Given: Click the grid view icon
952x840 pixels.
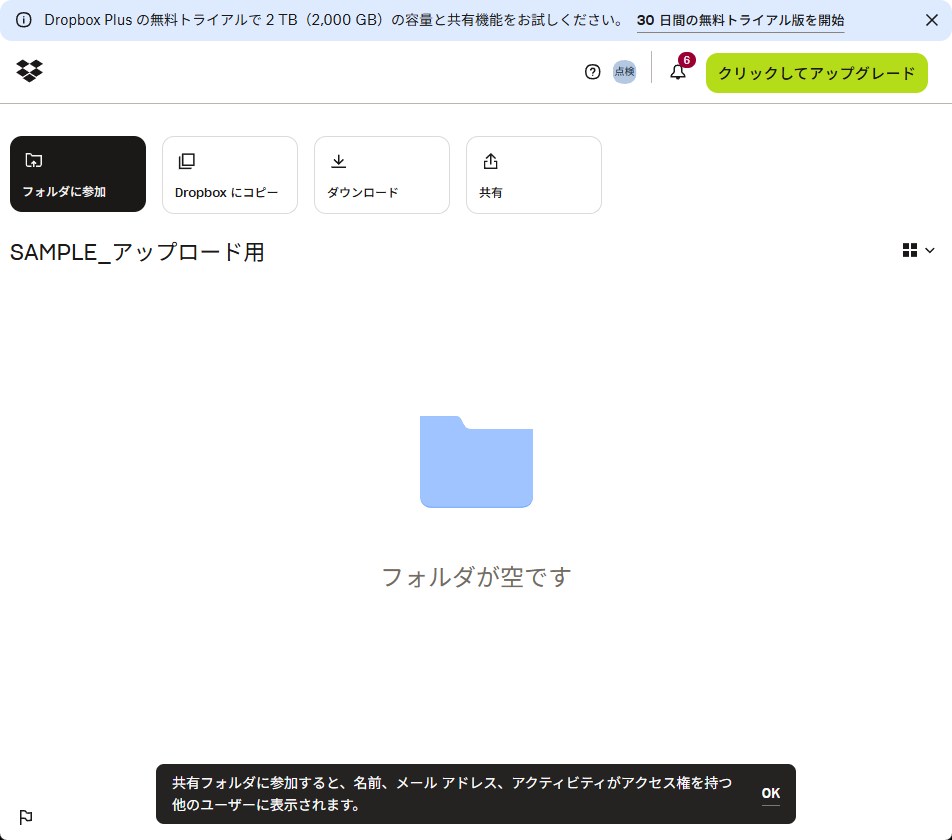Looking at the screenshot, I should pos(910,250).
